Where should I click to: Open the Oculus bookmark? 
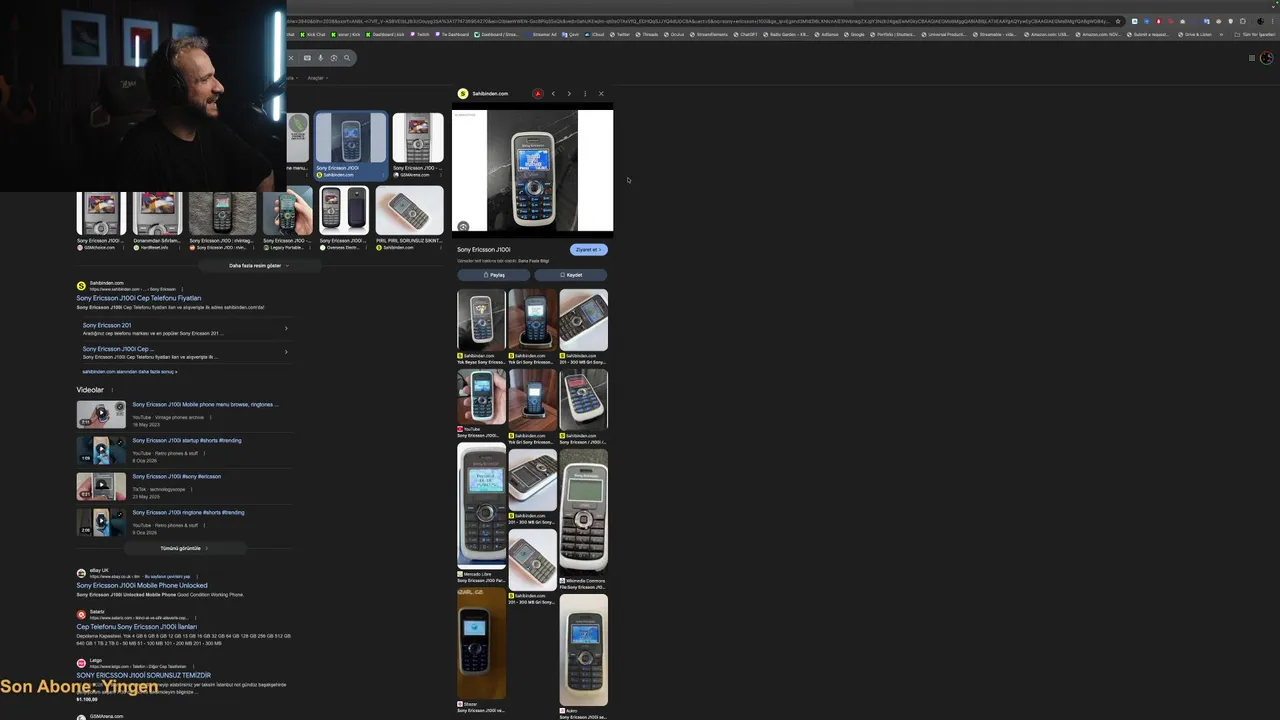[674, 34]
